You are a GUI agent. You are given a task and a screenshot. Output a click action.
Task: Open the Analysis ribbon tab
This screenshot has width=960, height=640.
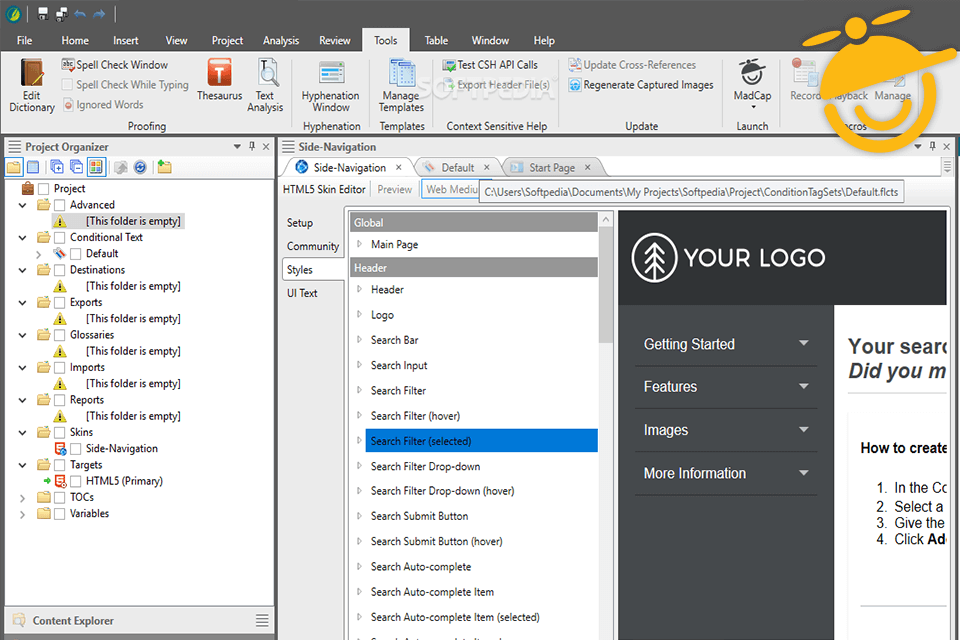coord(281,41)
